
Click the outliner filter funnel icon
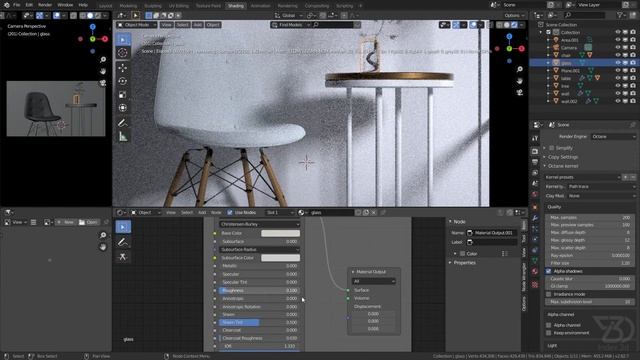pos(620,15)
